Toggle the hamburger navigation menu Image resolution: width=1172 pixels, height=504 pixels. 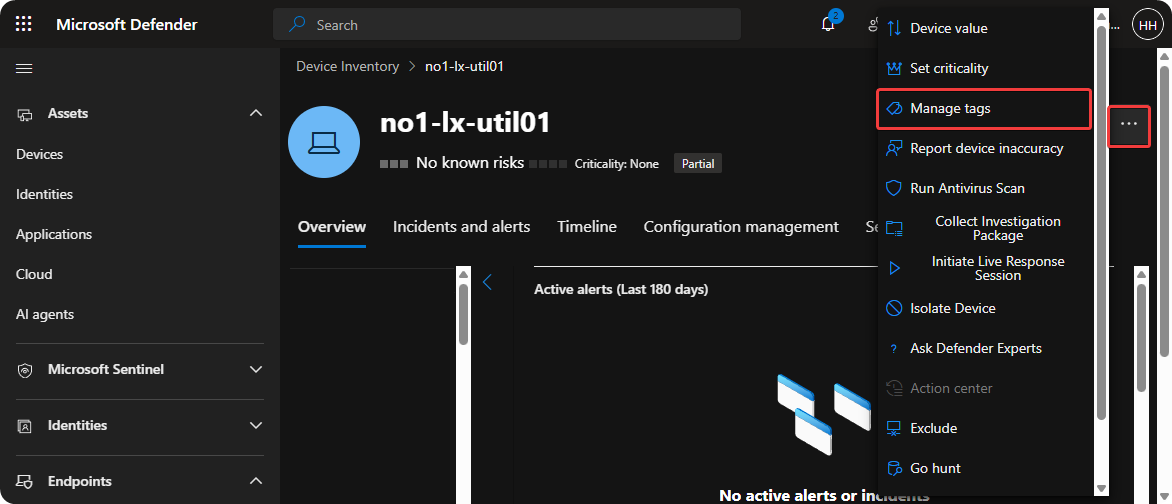pyautogui.click(x=24, y=68)
